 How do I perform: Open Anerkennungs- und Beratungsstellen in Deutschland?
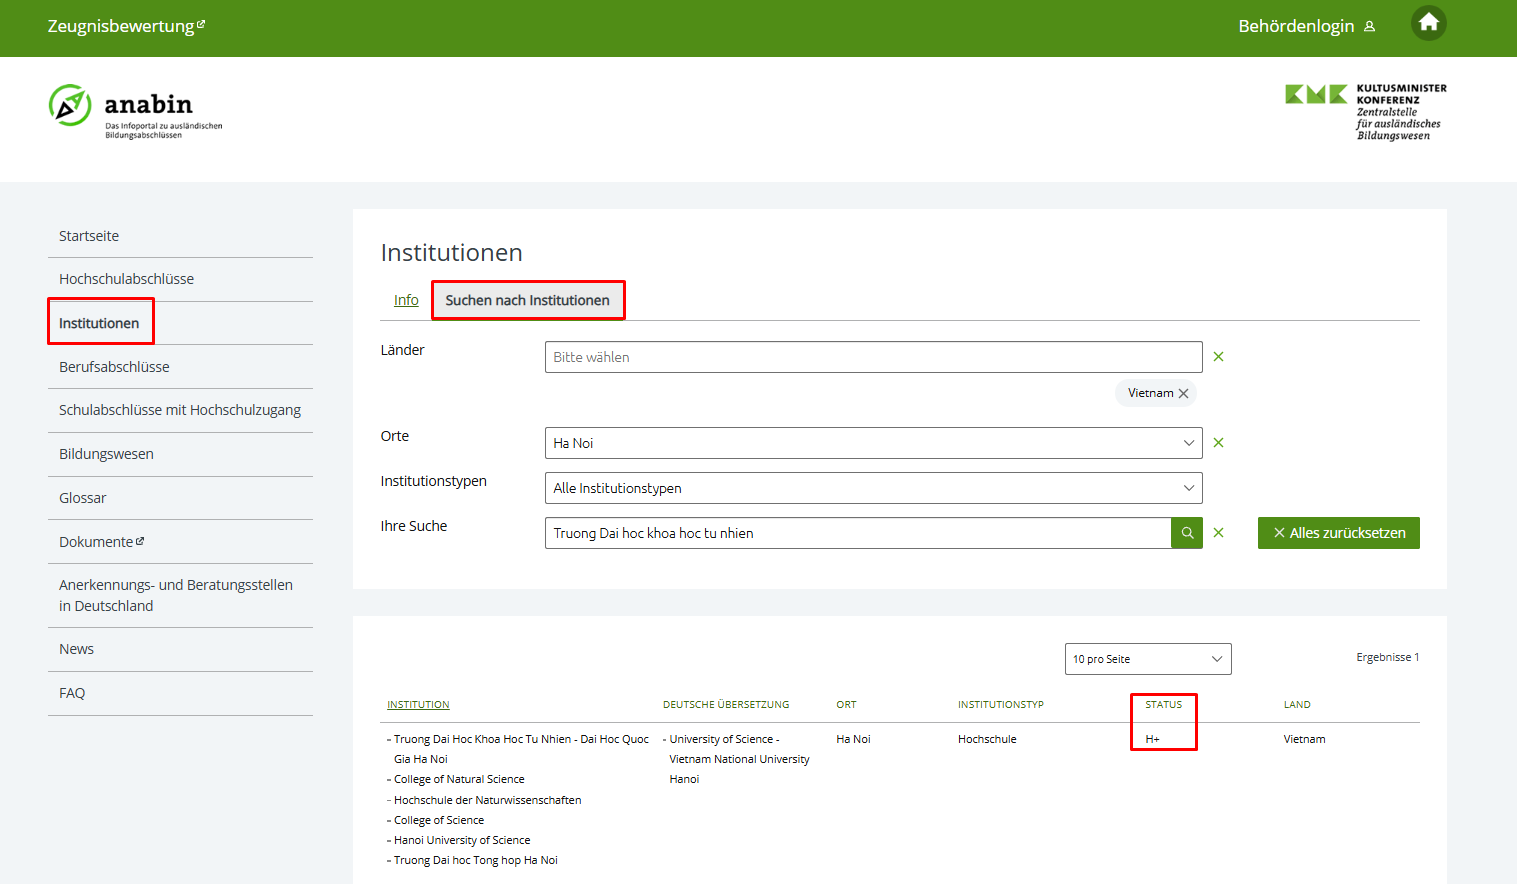pos(176,595)
